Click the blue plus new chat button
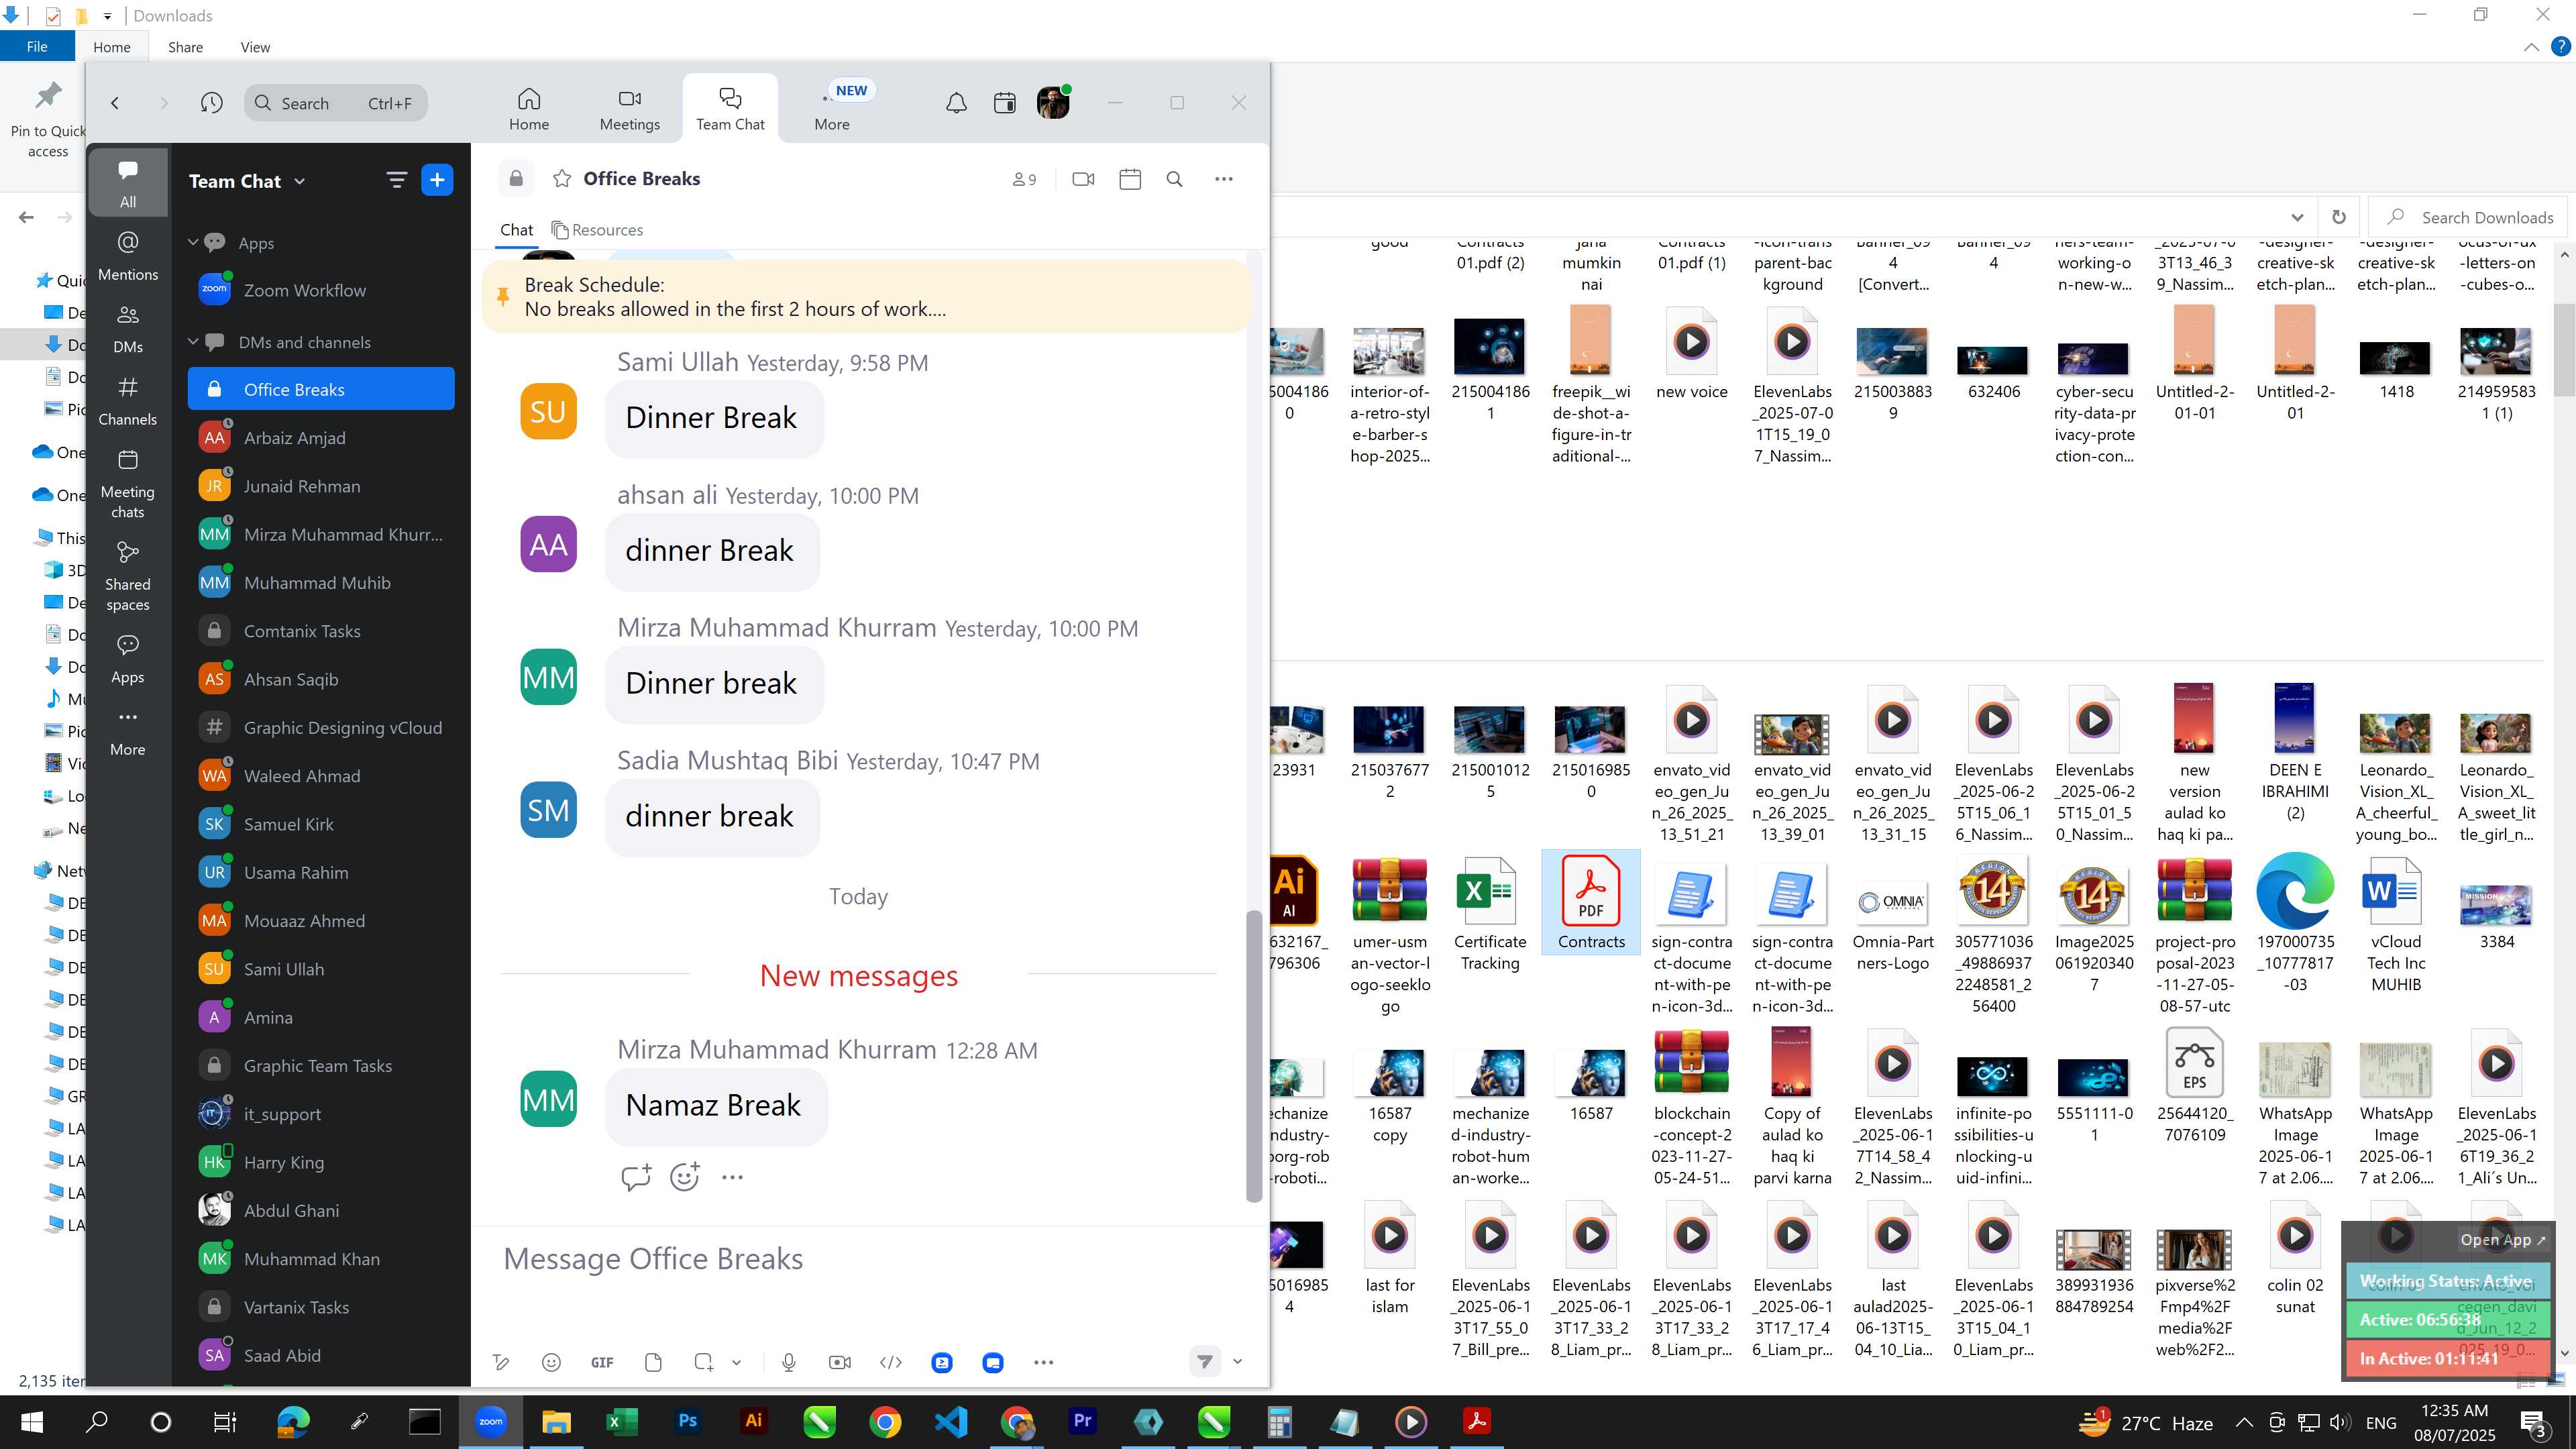 437,180
